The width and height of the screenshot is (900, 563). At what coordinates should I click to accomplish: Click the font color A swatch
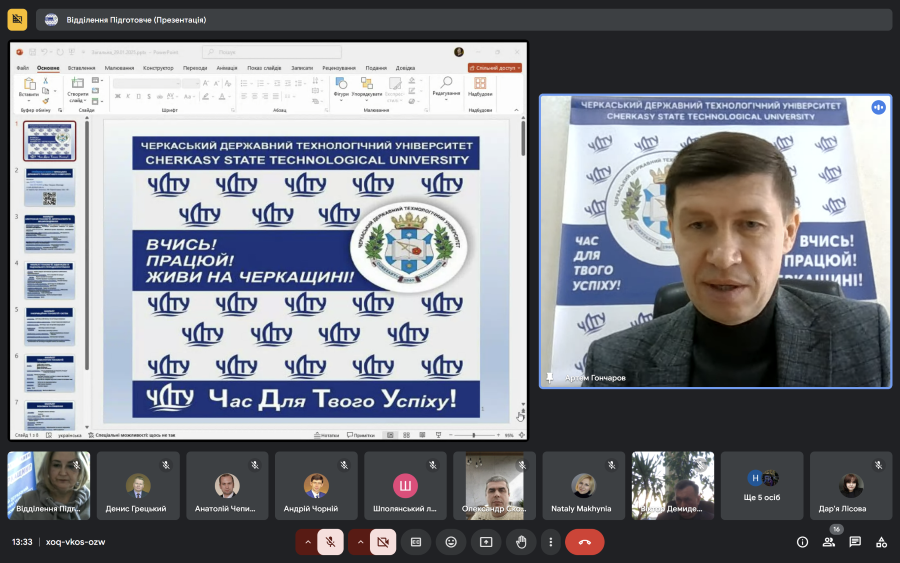[222, 96]
